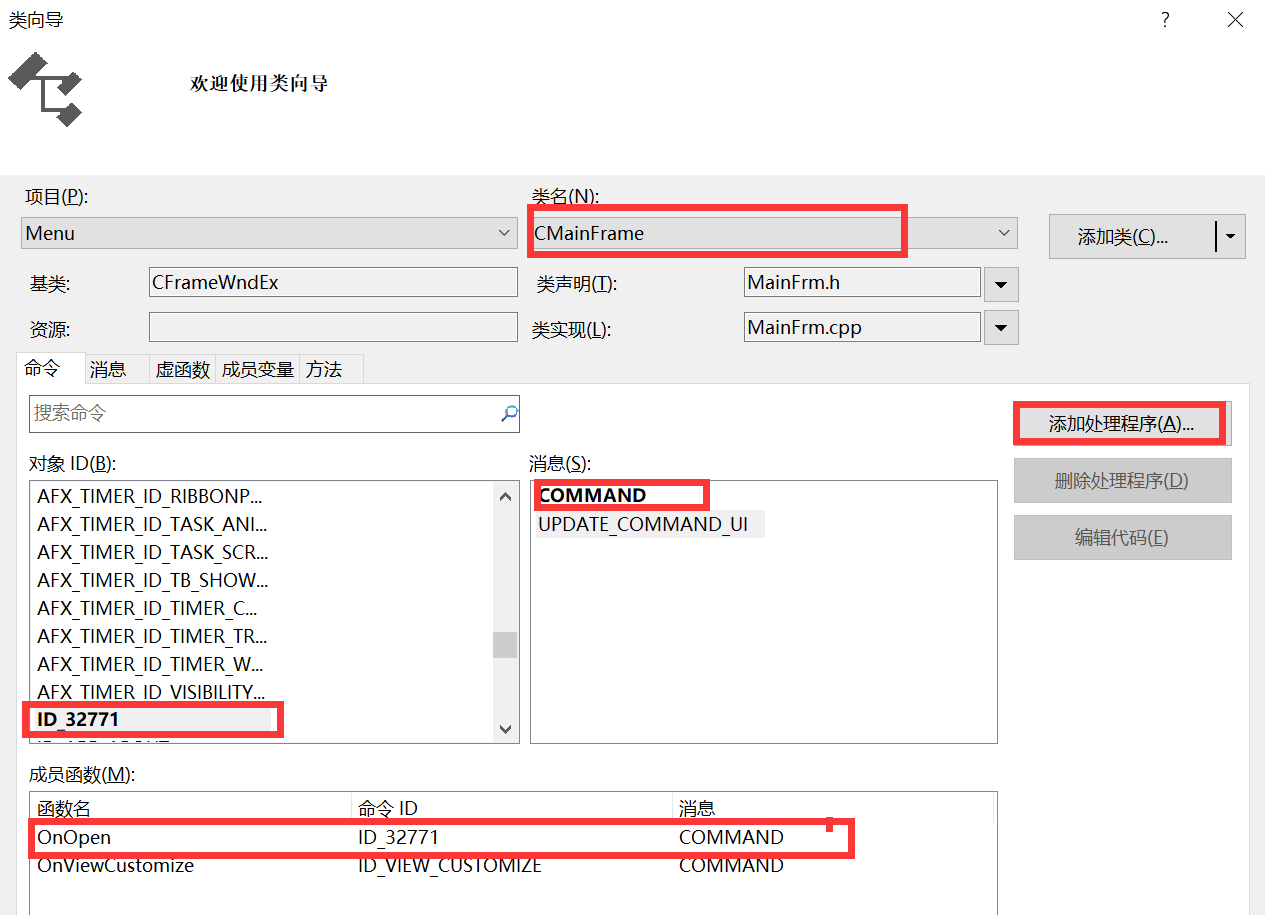Click the object ID list scrollbar thumb
The height and width of the screenshot is (915, 1265).
pyautogui.click(x=505, y=645)
